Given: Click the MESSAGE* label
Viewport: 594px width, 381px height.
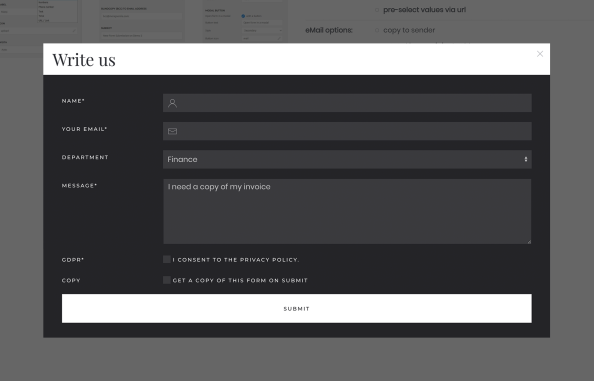Looking at the screenshot, I should (80, 186).
